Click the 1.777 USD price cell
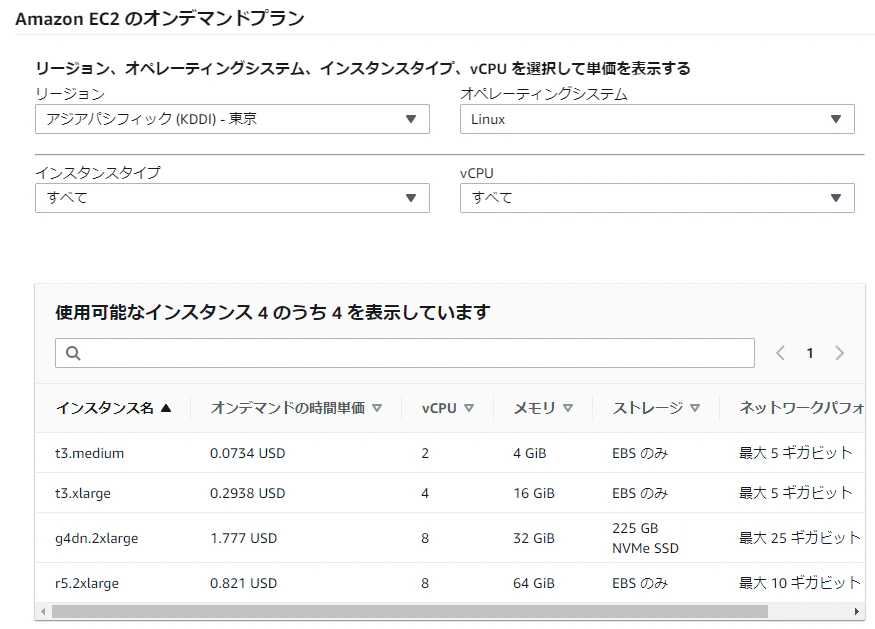This screenshot has width=875, height=629. pos(243,539)
